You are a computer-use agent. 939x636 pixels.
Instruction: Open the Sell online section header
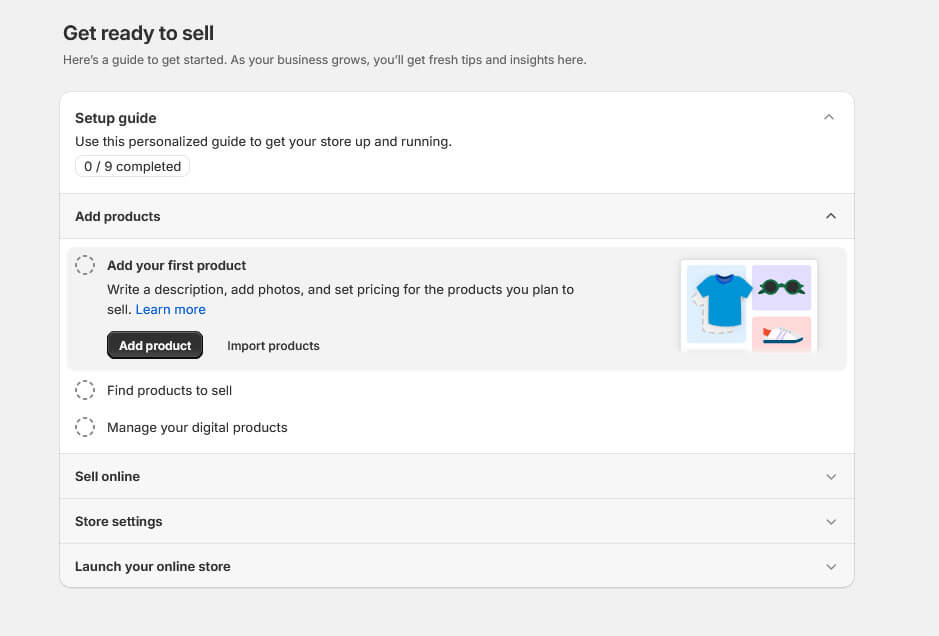[107, 477]
